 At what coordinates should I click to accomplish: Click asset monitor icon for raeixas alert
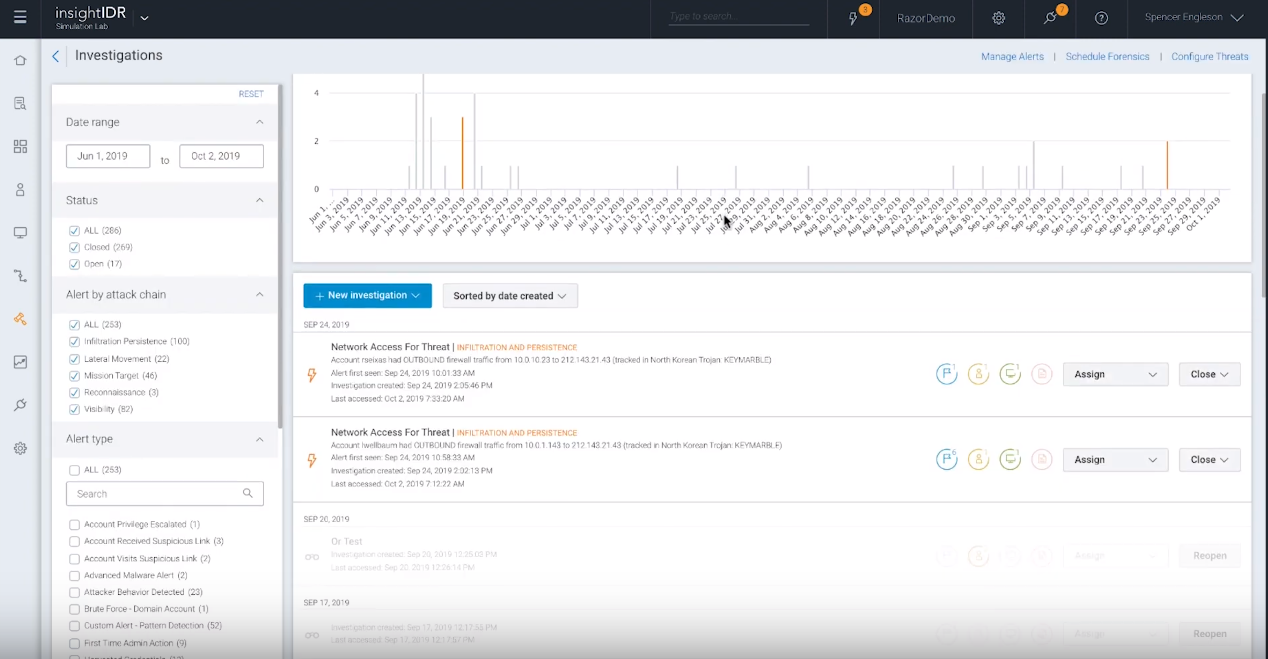tap(1010, 374)
